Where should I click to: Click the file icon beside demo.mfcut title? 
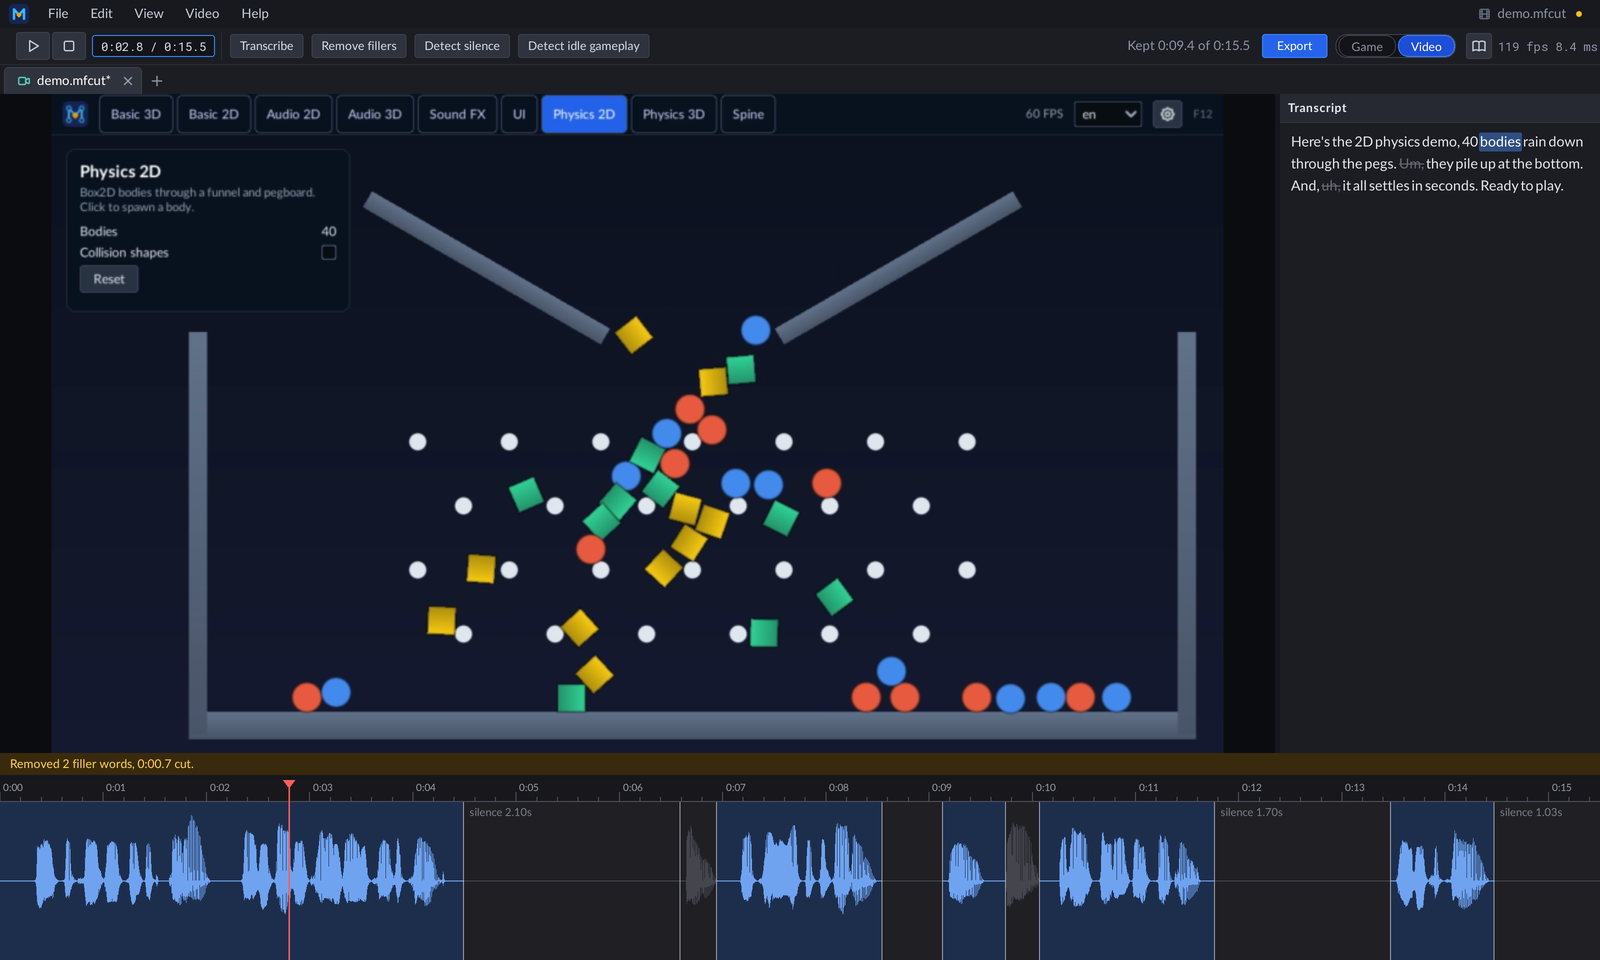(1484, 14)
